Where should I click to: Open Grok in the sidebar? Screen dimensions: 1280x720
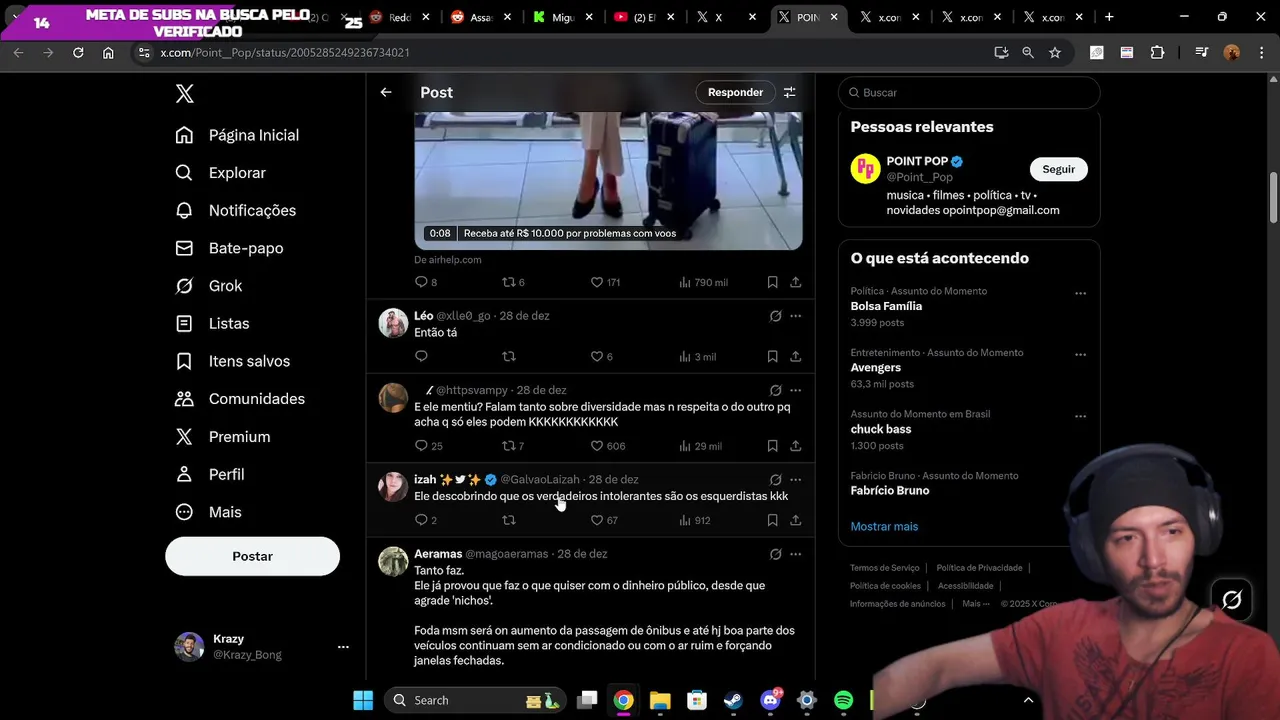[209, 286]
